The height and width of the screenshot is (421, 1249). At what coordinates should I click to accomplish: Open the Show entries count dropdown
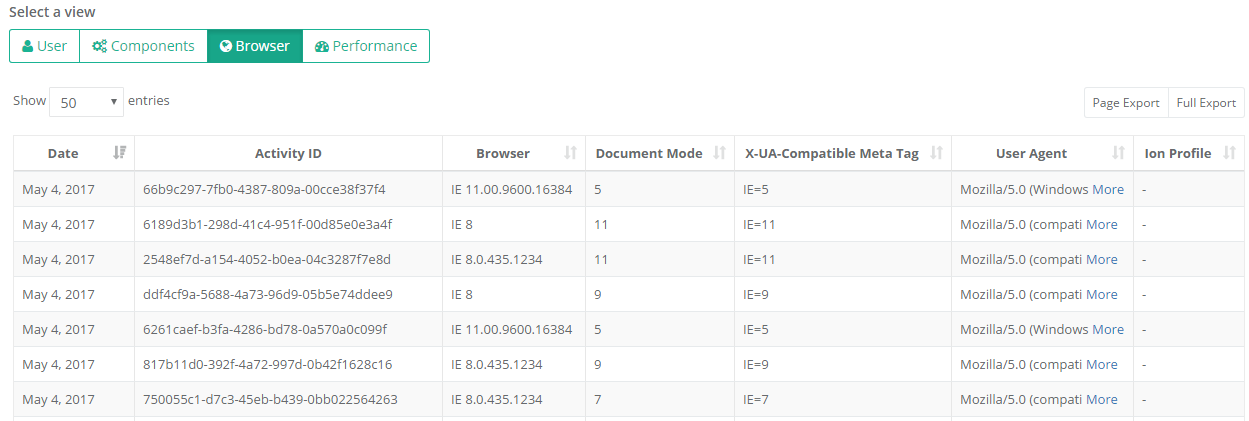pyautogui.click(x=86, y=102)
